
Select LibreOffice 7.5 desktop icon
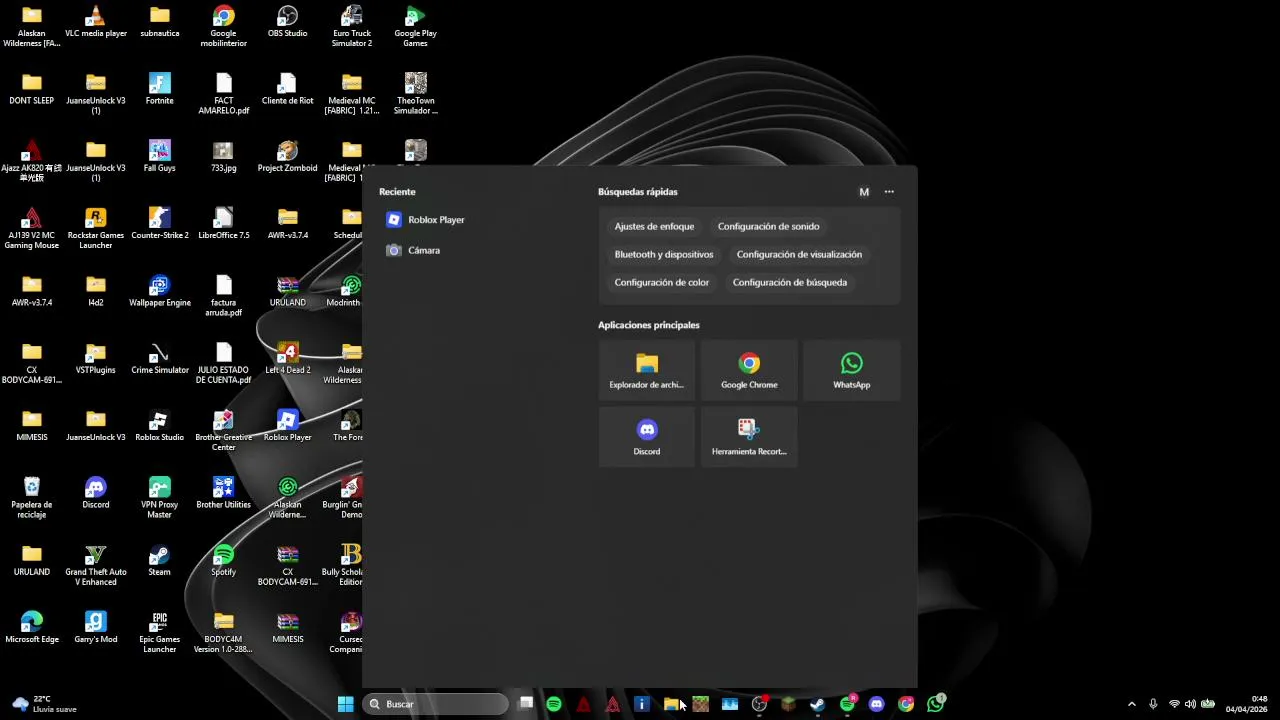(x=224, y=224)
